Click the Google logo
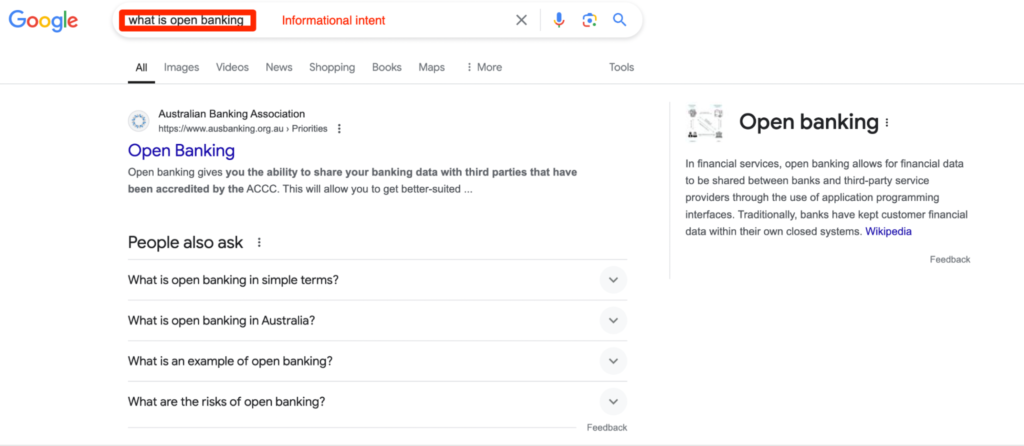This screenshot has width=1024, height=446. tap(43, 20)
